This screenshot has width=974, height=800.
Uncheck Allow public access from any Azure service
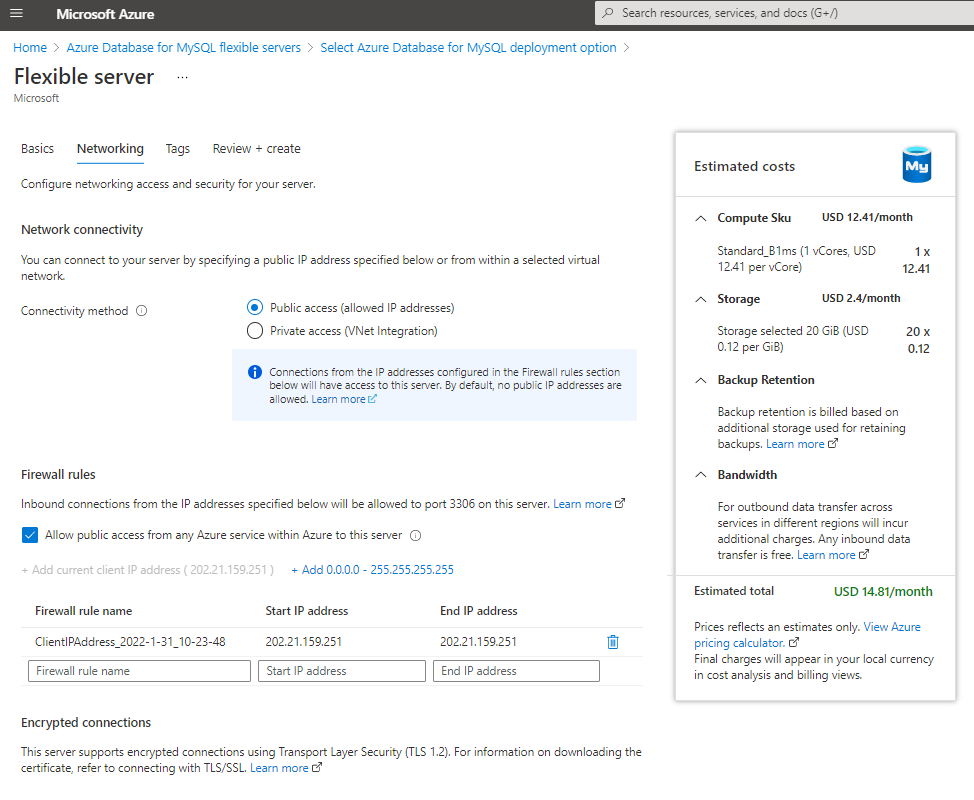pyautogui.click(x=29, y=535)
